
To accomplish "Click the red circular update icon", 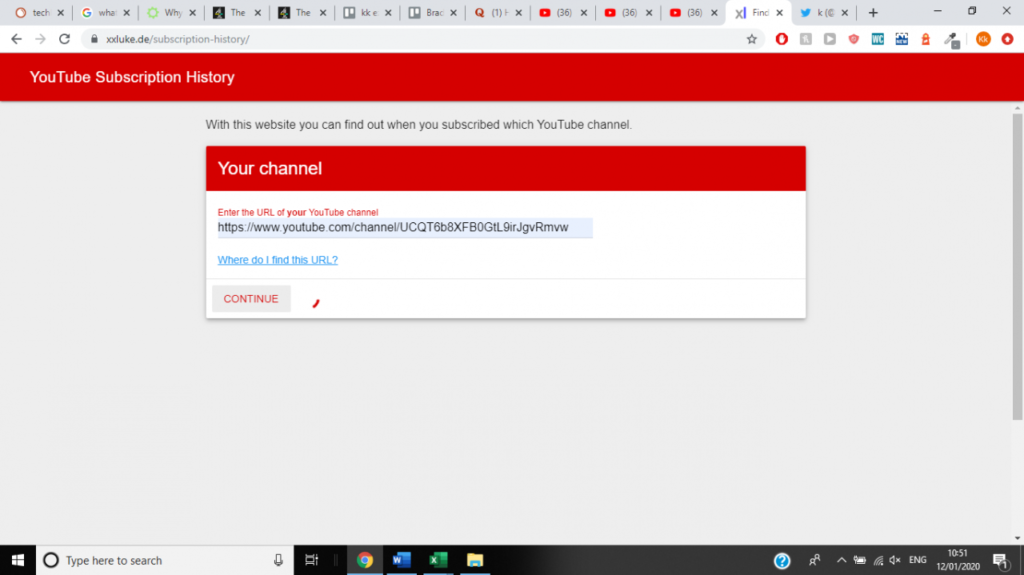I will click(x=1008, y=39).
